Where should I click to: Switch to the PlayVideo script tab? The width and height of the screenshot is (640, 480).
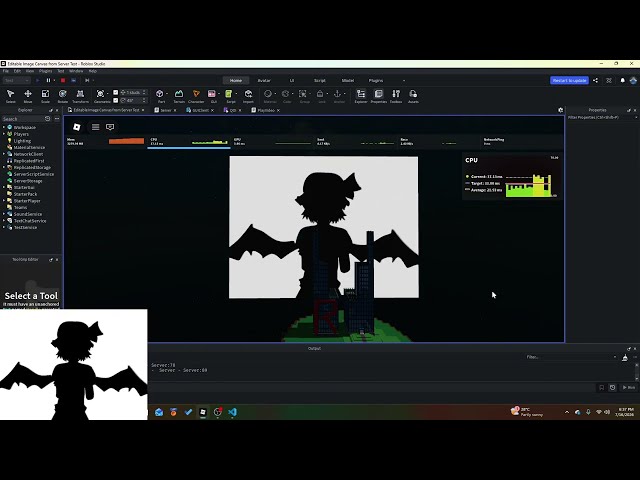pos(266,110)
